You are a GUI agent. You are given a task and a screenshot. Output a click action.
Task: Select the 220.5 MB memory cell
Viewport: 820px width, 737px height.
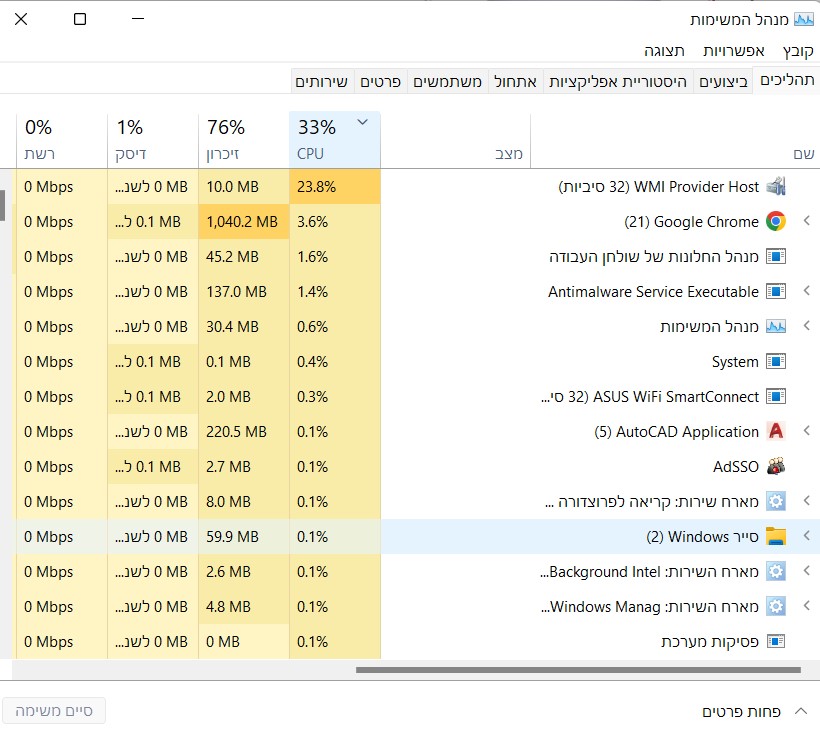coord(244,432)
